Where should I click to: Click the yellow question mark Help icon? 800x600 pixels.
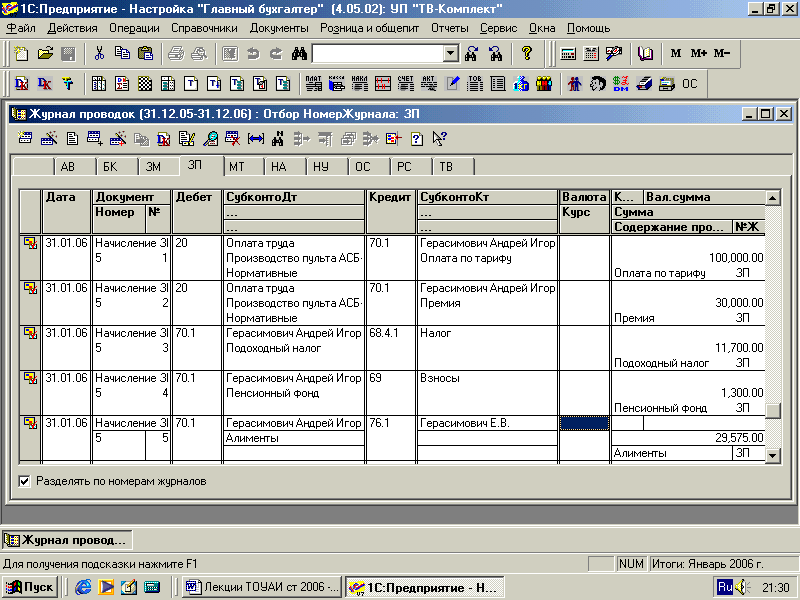[526, 54]
